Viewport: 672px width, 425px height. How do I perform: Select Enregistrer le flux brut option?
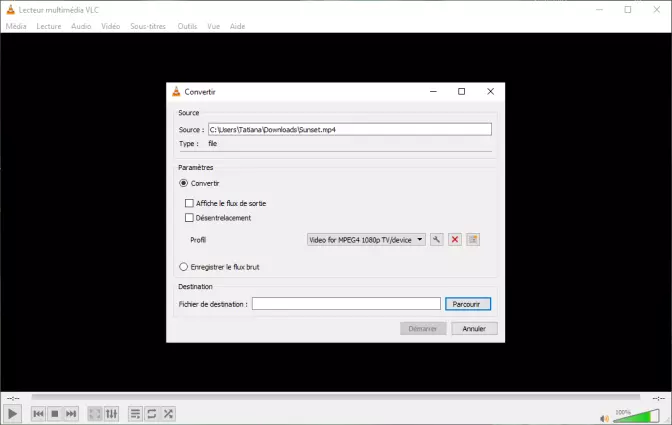coord(183,267)
